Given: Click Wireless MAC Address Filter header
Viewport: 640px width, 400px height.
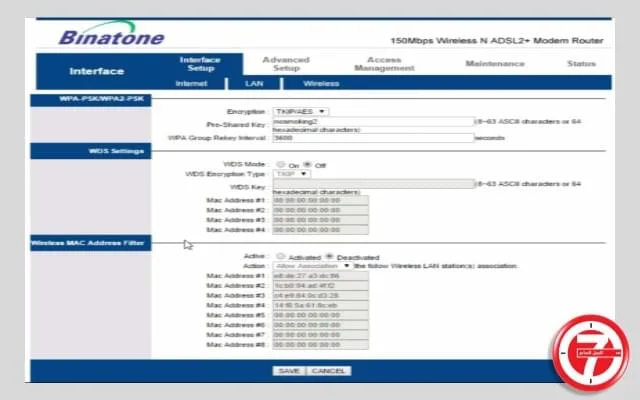Looking at the screenshot, I should pos(91,243).
